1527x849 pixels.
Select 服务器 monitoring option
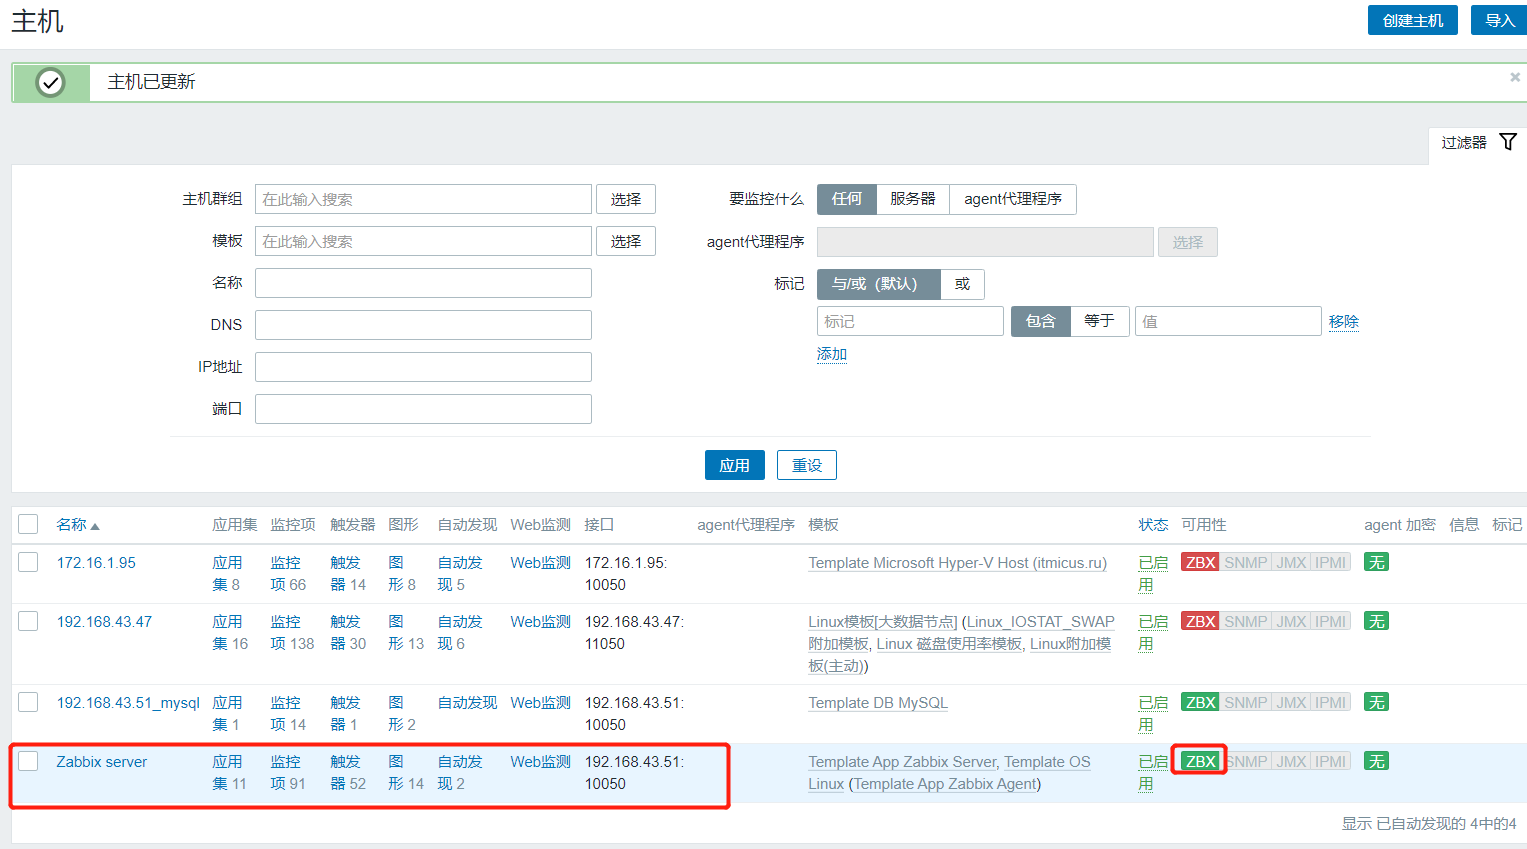(x=913, y=199)
